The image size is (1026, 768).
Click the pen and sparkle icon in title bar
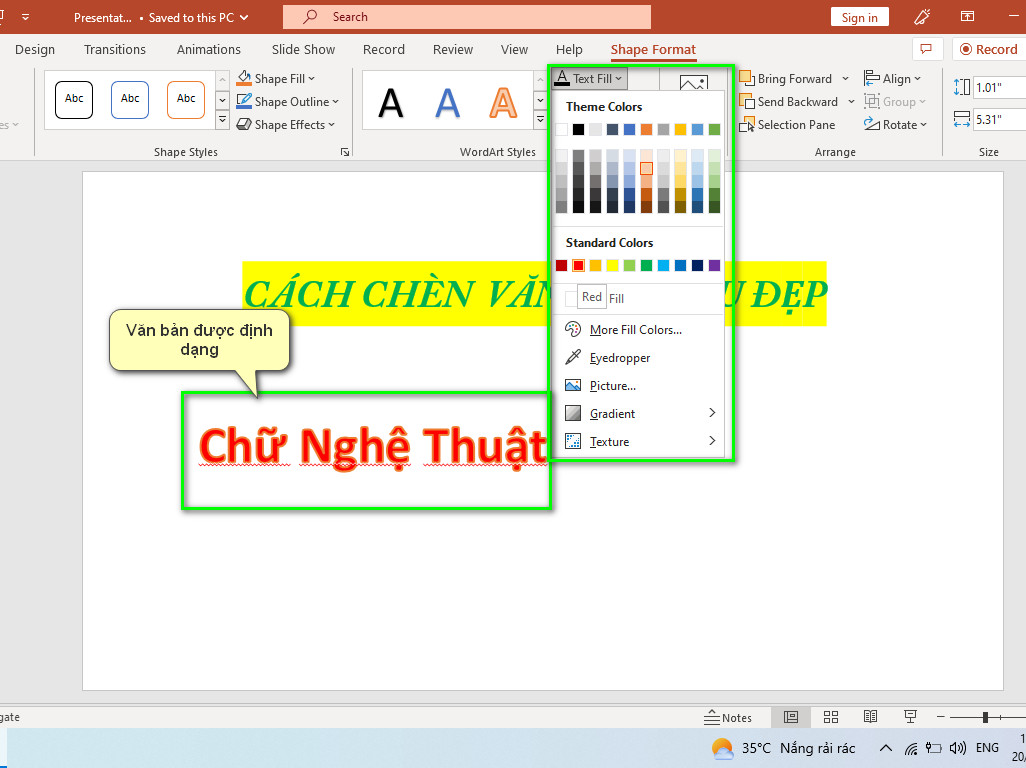[x=923, y=17]
